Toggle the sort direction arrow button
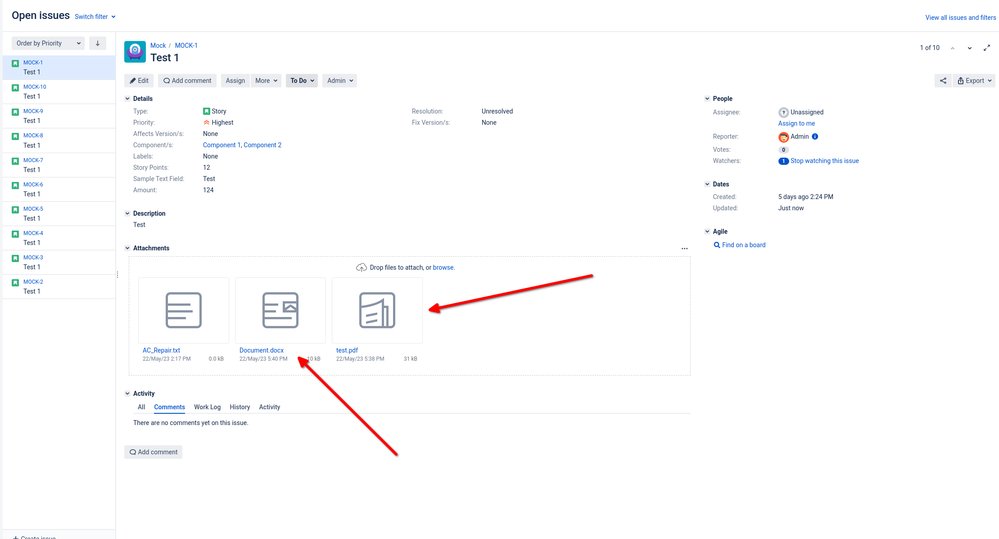The image size is (999, 539). (97, 43)
